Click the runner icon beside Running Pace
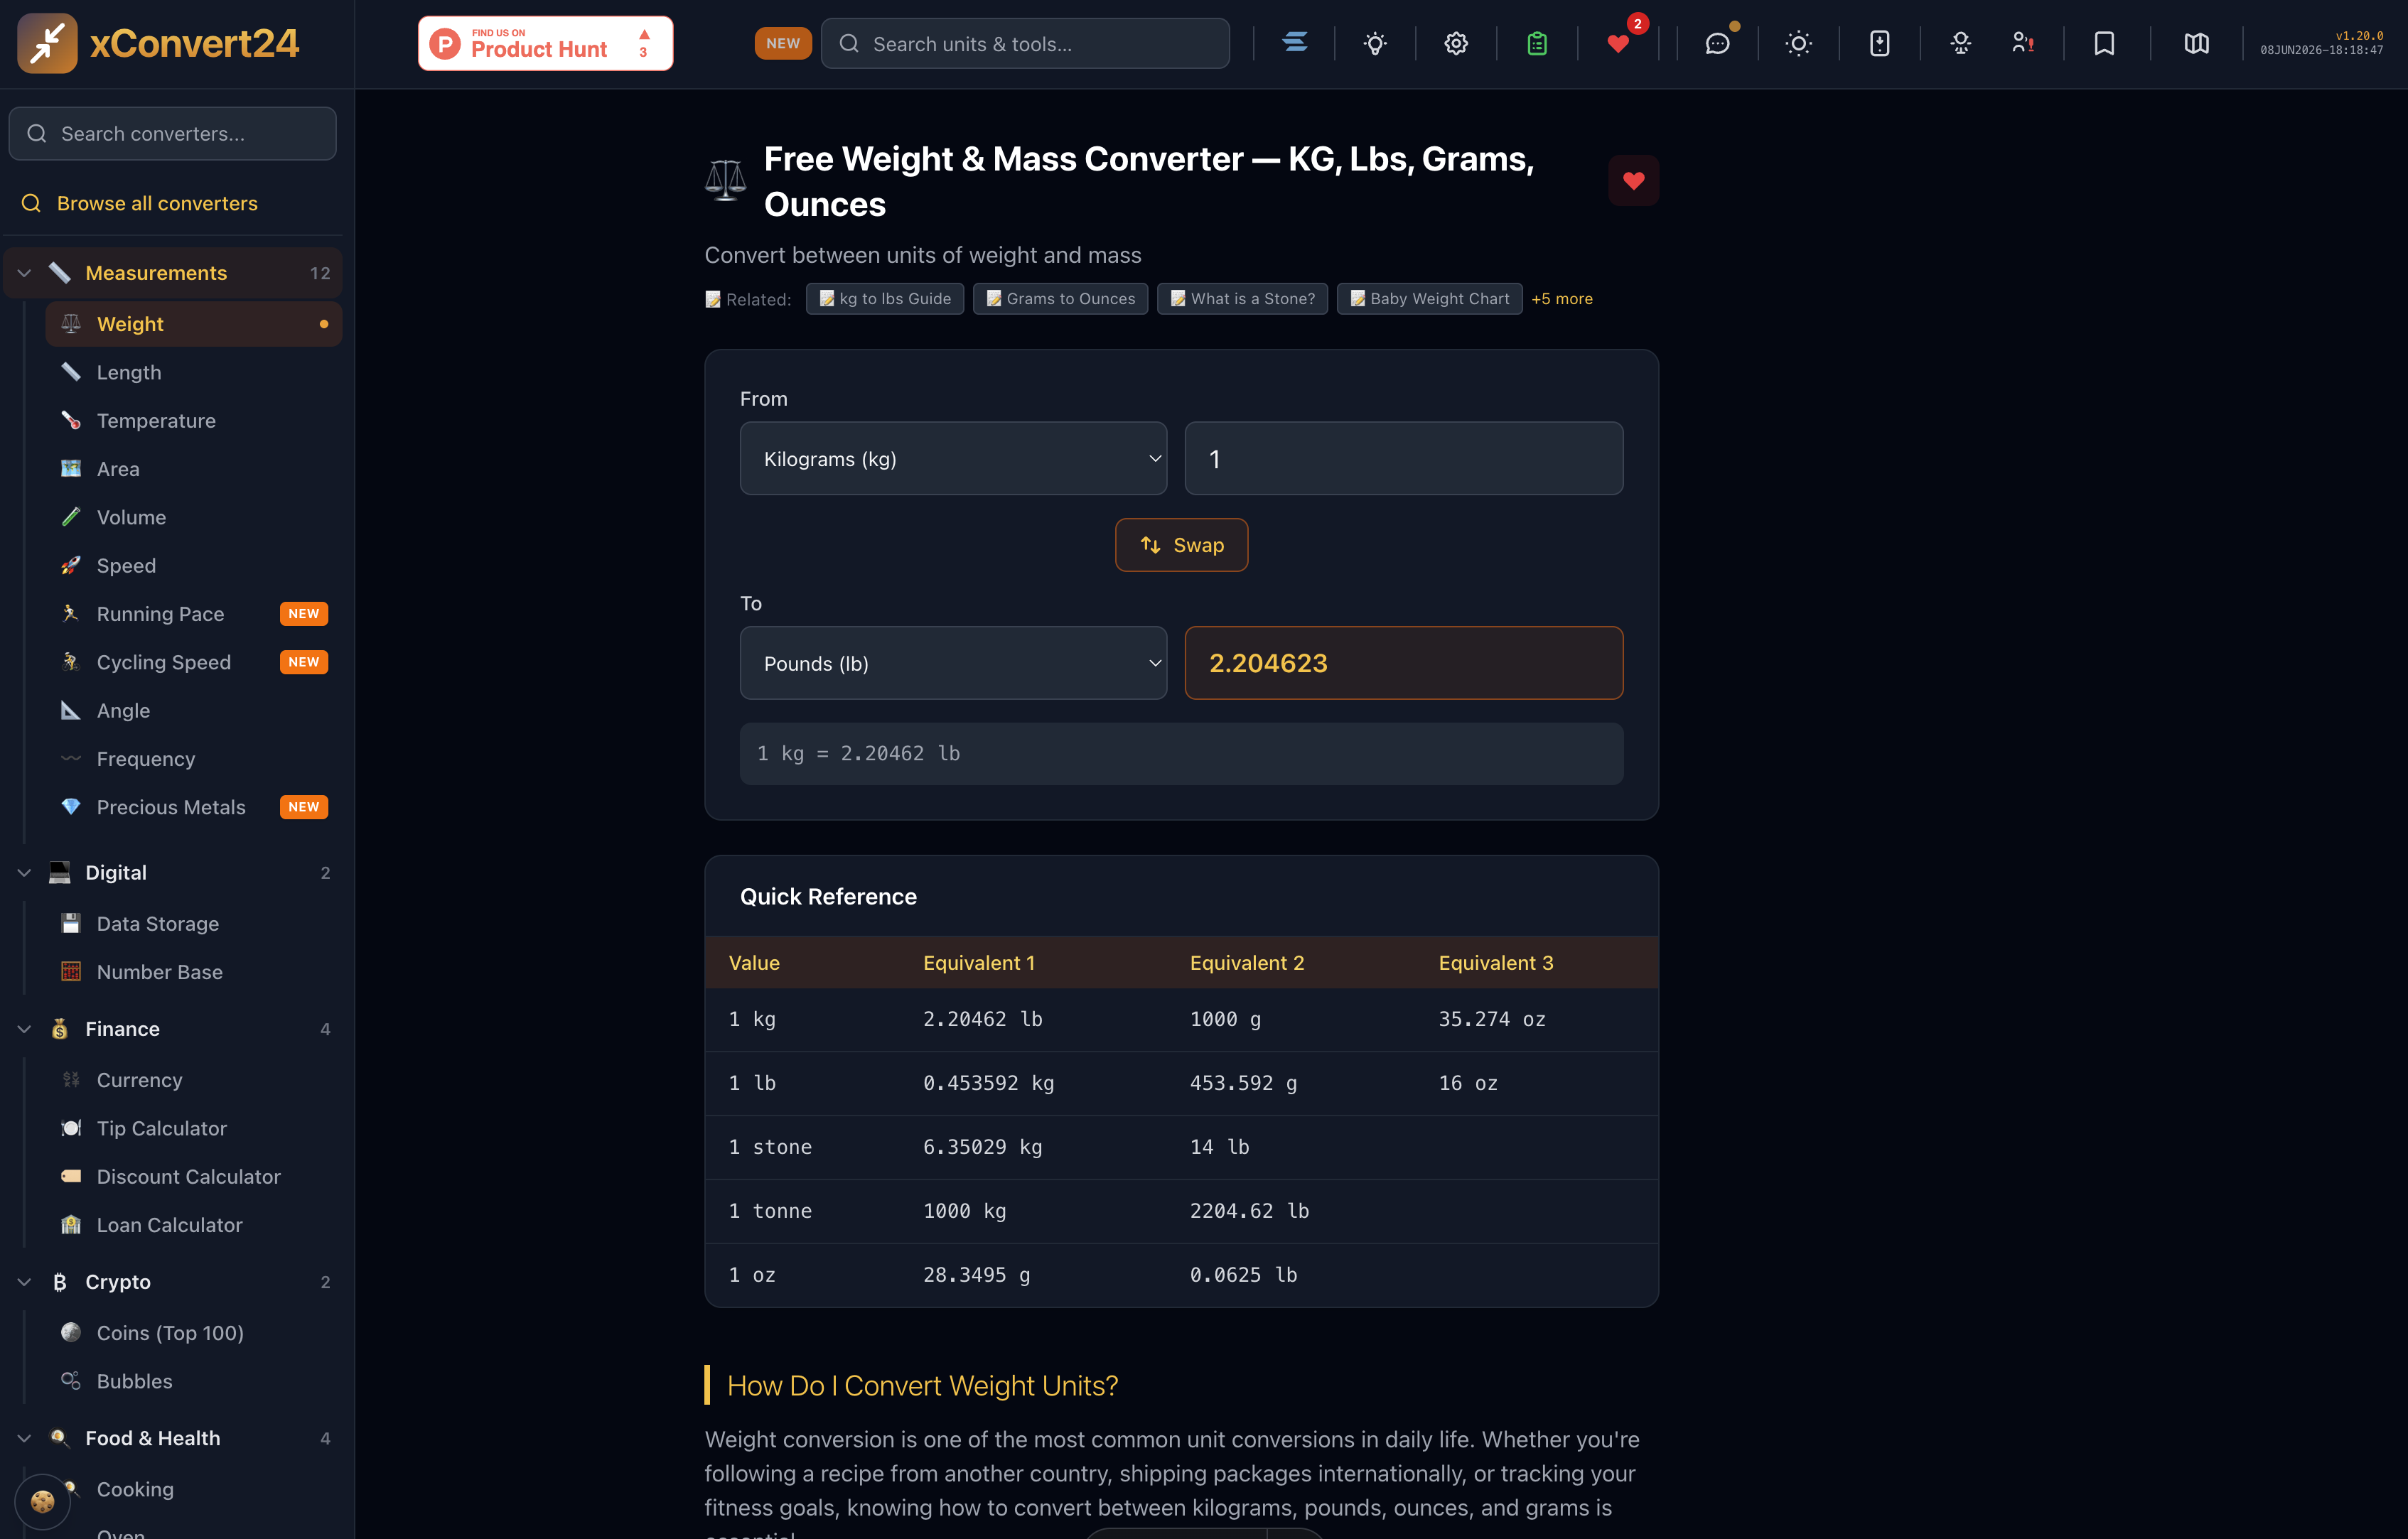This screenshot has width=2408, height=1539. point(71,613)
